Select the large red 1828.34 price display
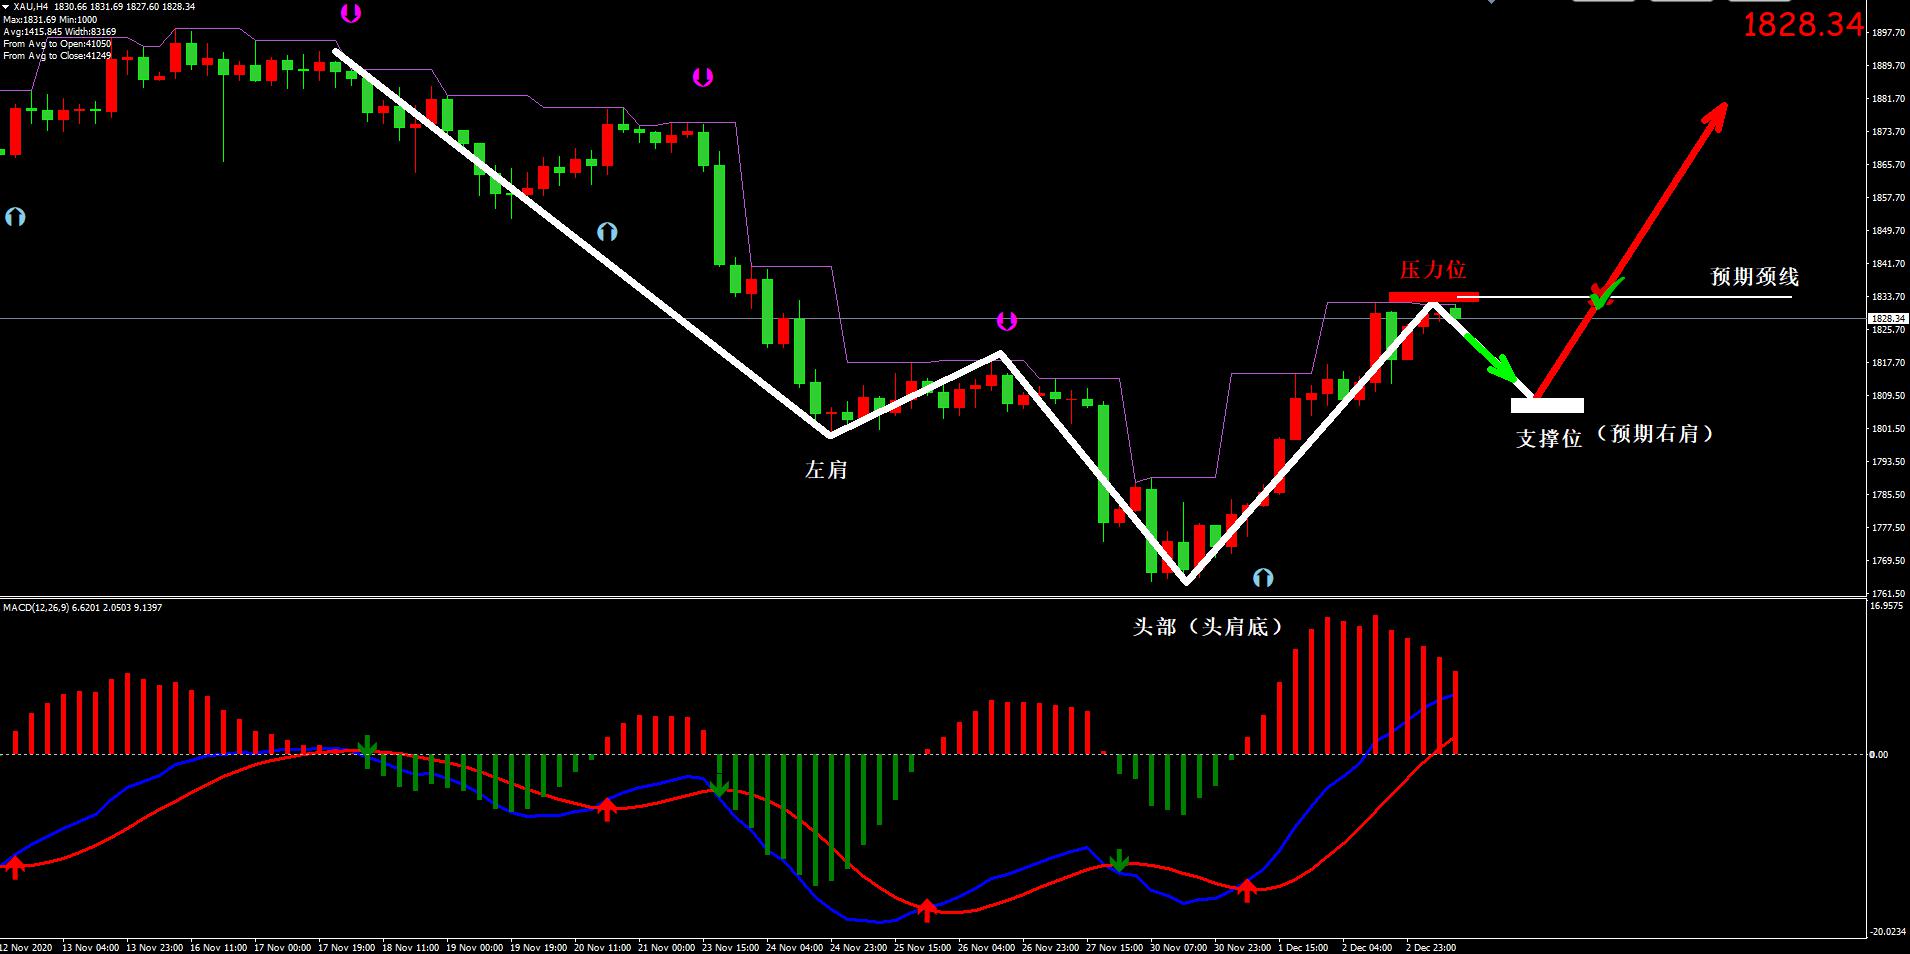This screenshot has height=954, width=1910. point(1803,25)
